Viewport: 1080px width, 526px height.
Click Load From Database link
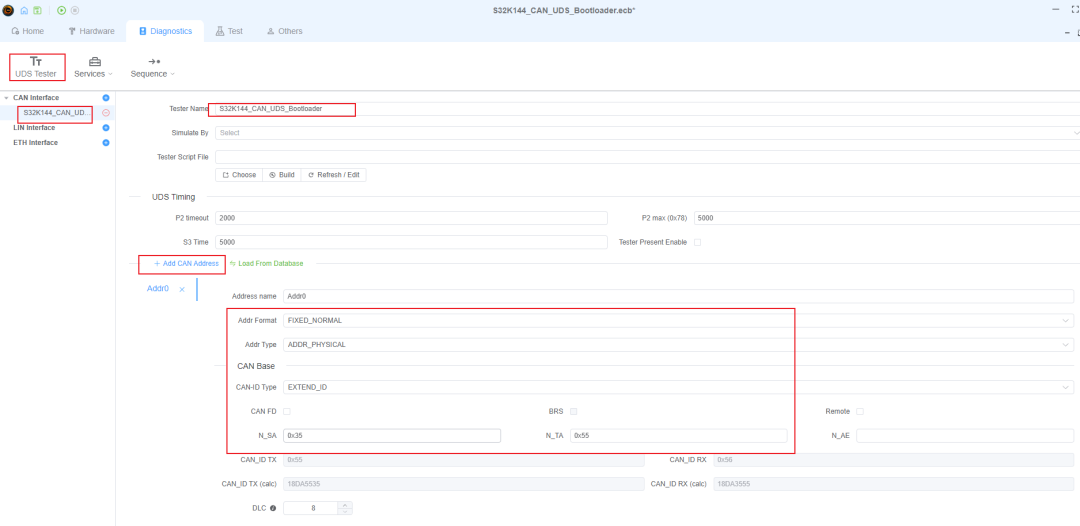(266, 263)
